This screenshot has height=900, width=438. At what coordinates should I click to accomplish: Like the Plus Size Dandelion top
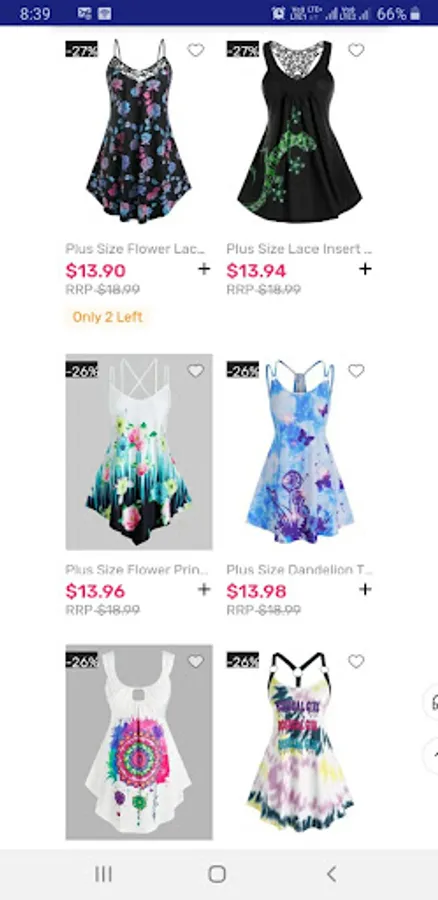pyautogui.click(x=356, y=371)
